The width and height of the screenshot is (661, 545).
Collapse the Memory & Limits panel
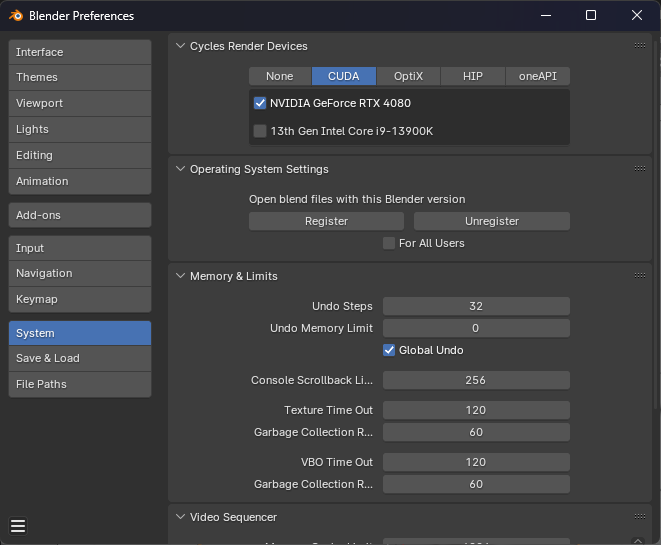click(x=180, y=276)
